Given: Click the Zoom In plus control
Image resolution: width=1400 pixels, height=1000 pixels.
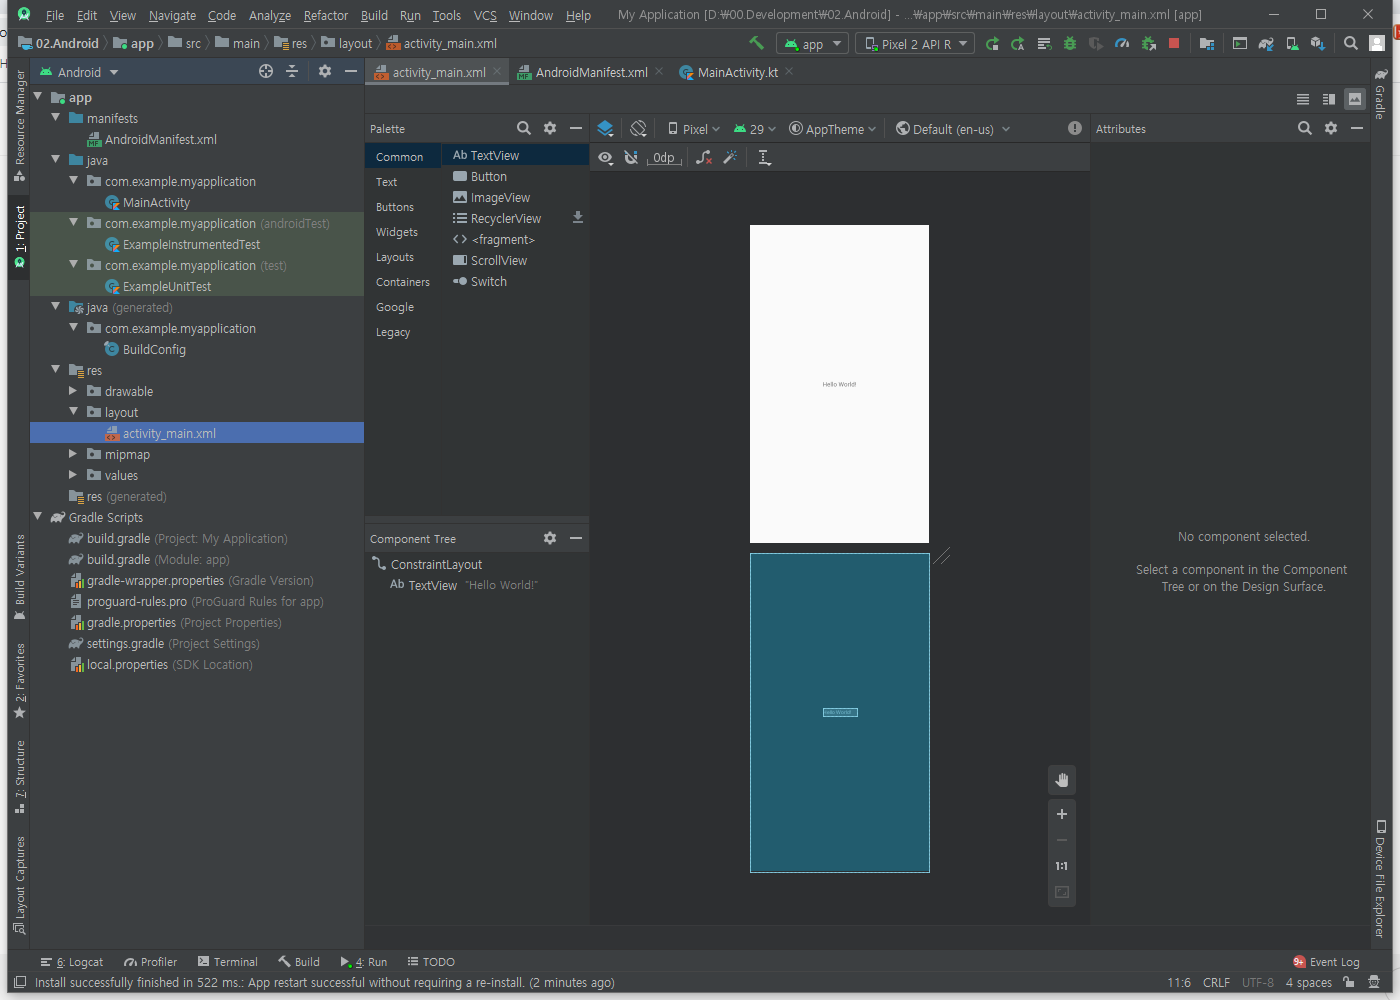Looking at the screenshot, I should coord(1062,814).
